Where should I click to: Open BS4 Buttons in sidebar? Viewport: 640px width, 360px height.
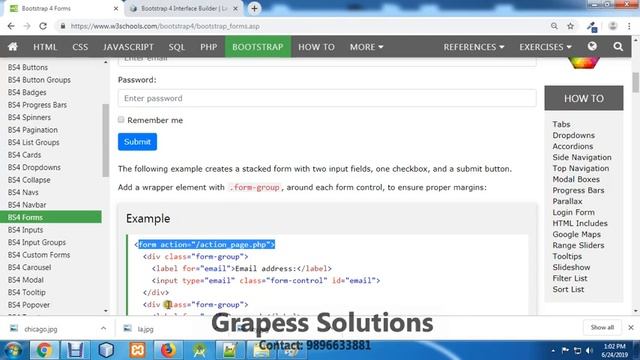pos(28,67)
